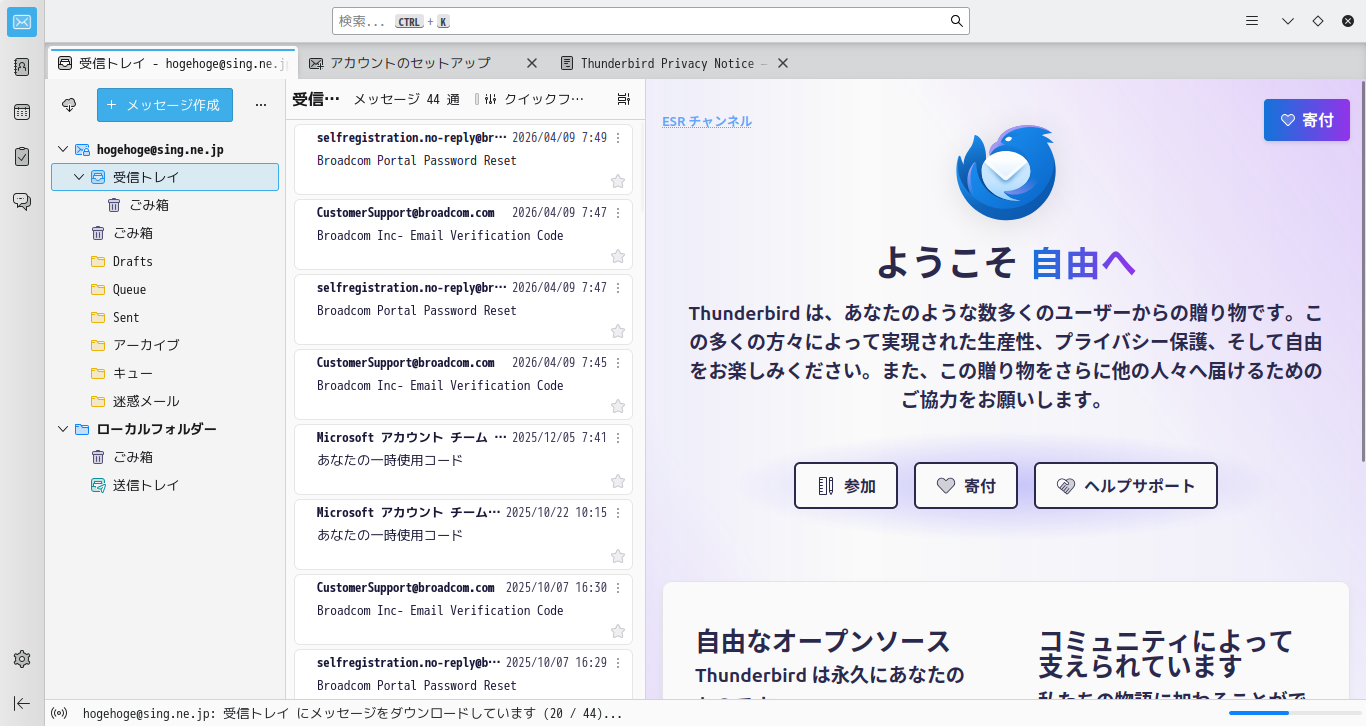The height and width of the screenshot is (726, 1366).
Task: Collapse the ローカルフォルダー tree
Action: point(63,429)
